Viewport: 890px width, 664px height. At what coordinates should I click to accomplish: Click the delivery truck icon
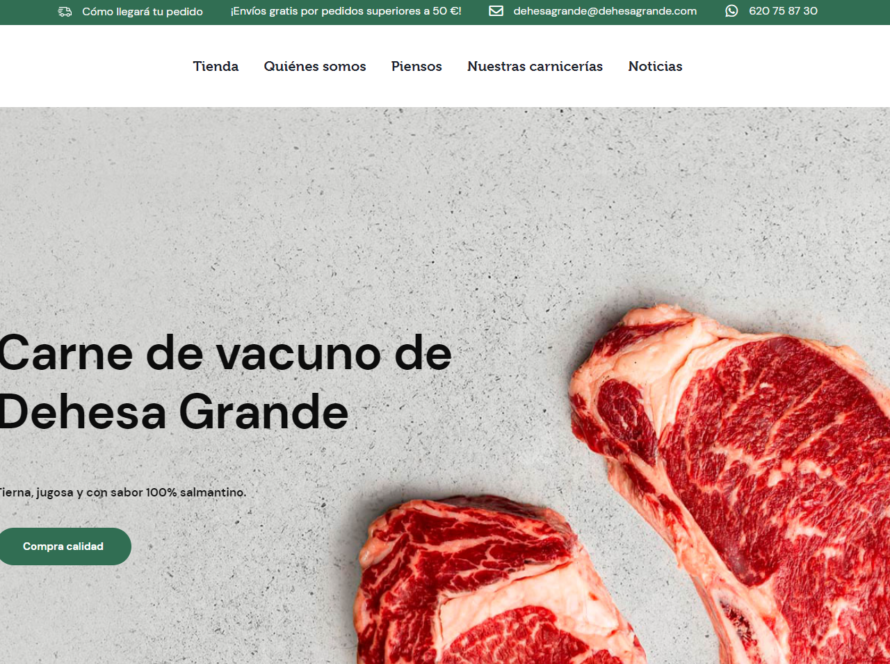coord(65,11)
